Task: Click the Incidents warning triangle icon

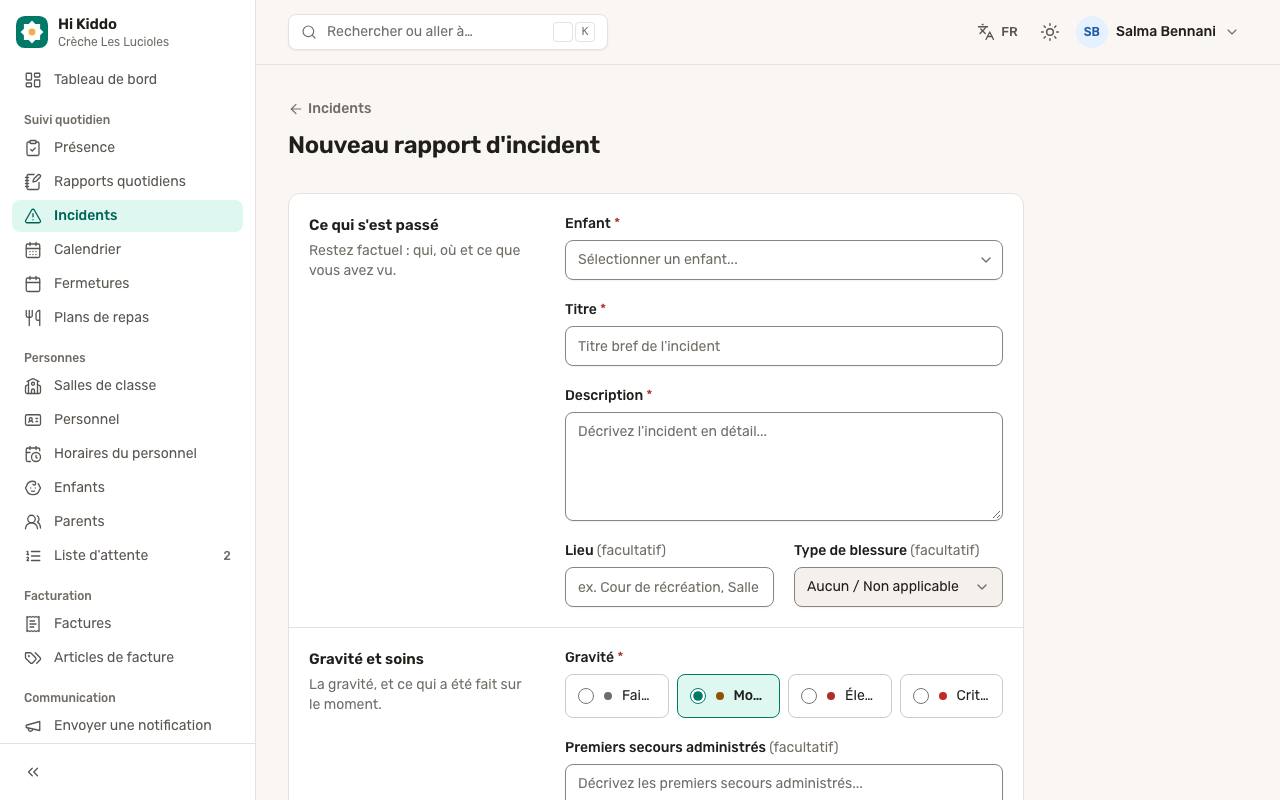Action: pyautogui.click(x=33, y=216)
